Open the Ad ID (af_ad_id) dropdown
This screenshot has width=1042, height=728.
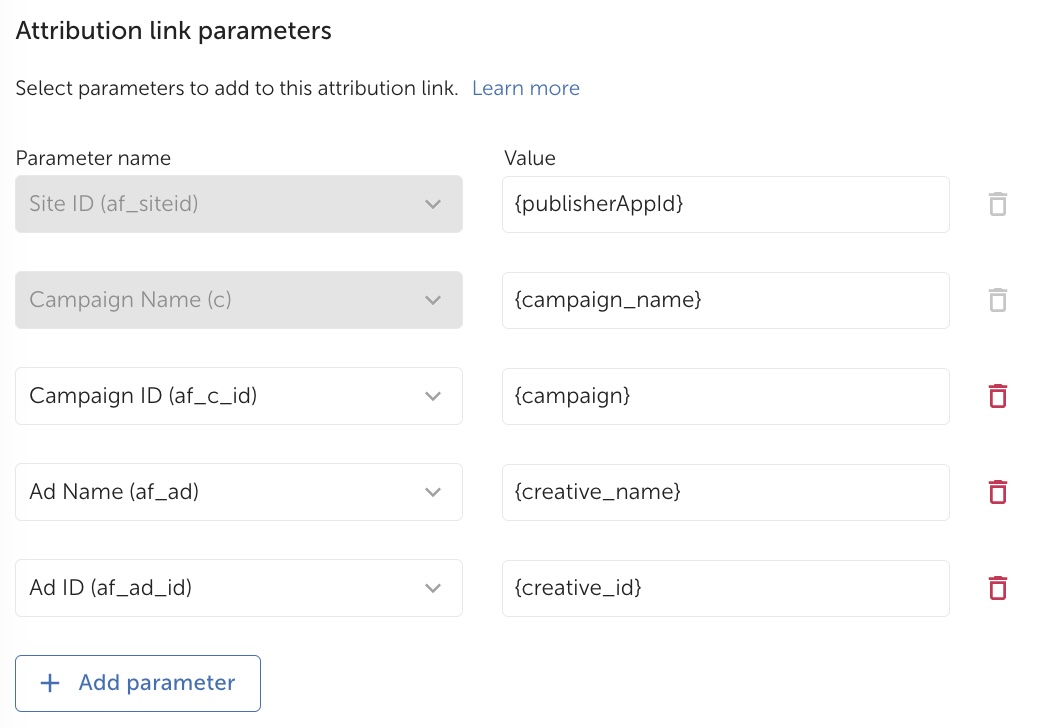[x=238, y=588]
